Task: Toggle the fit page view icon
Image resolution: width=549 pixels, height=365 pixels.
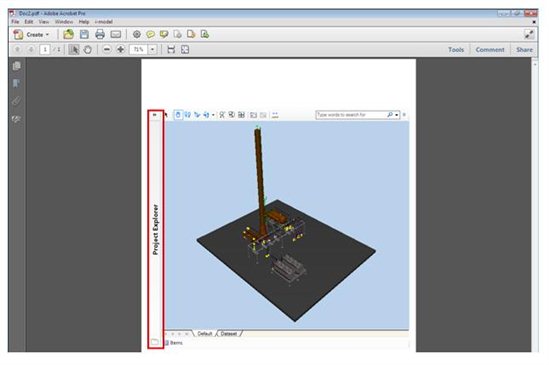Action: [x=185, y=49]
